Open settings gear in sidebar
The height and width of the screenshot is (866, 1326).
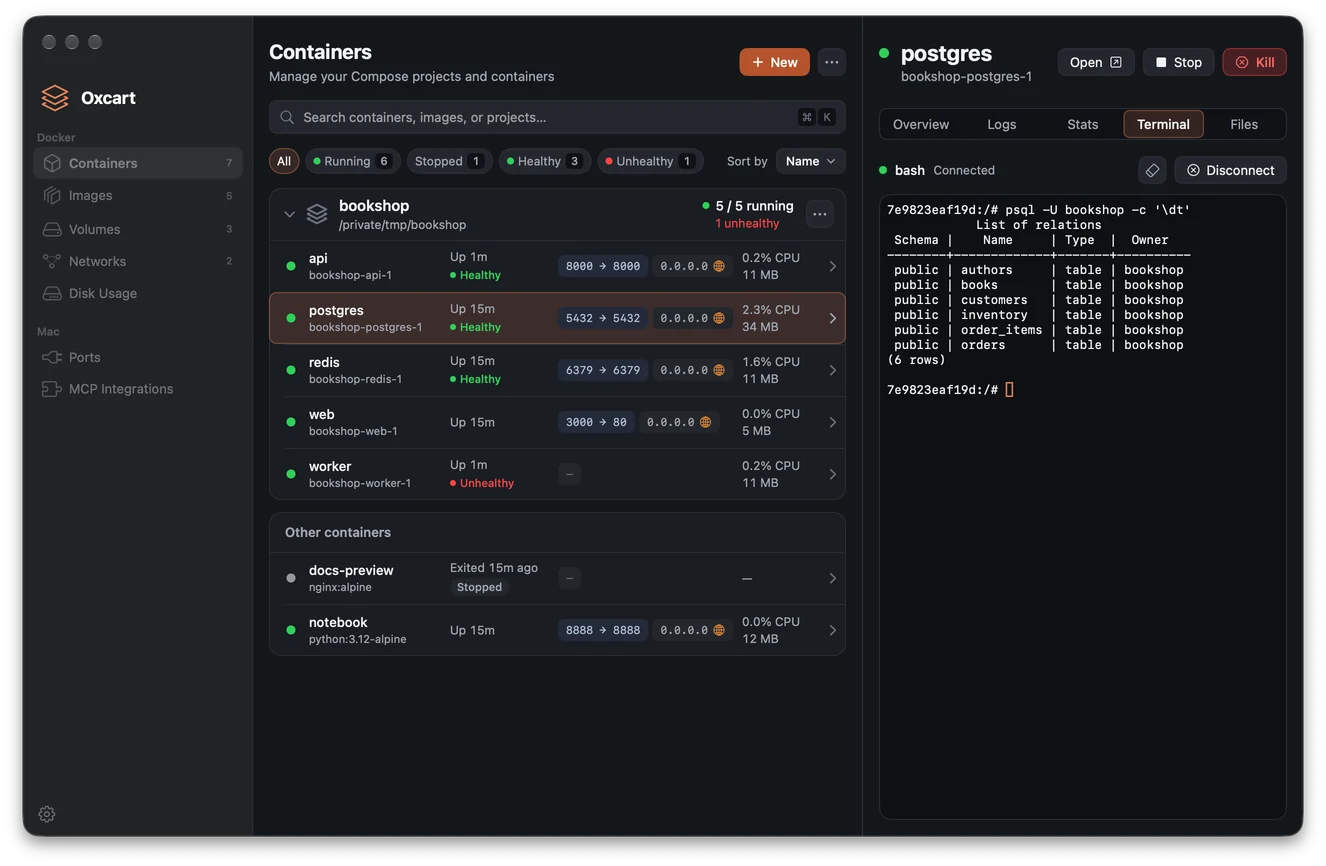click(x=47, y=814)
